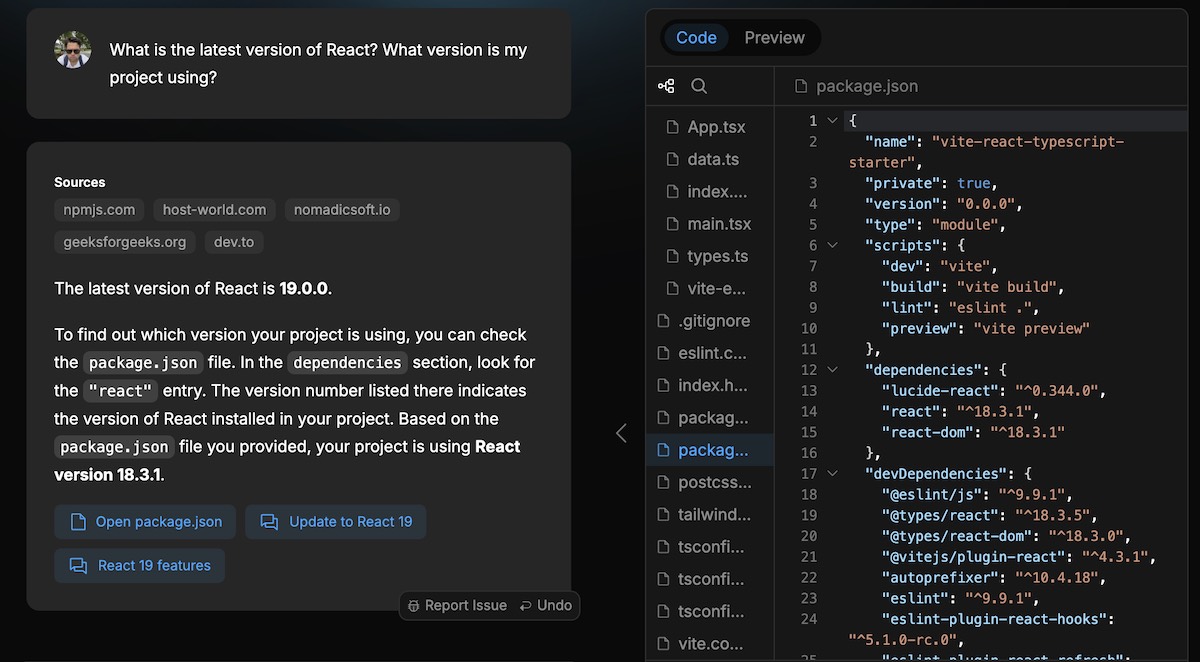
Task: Click the file icon beside postcss file
Action: (x=662, y=482)
